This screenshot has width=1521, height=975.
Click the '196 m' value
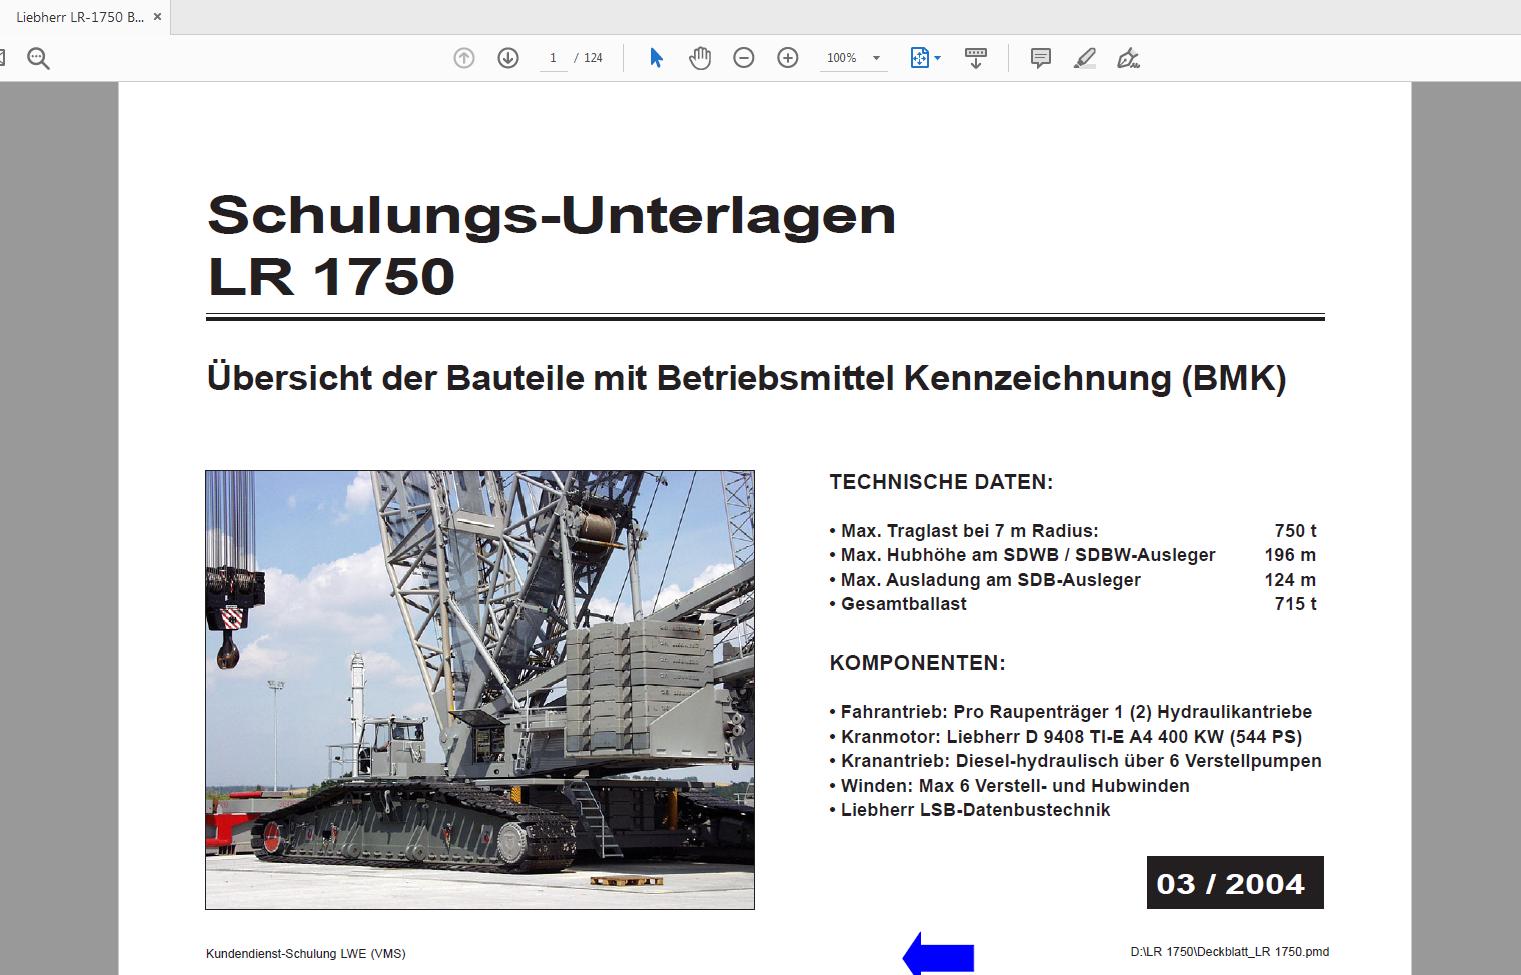(1290, 555)
